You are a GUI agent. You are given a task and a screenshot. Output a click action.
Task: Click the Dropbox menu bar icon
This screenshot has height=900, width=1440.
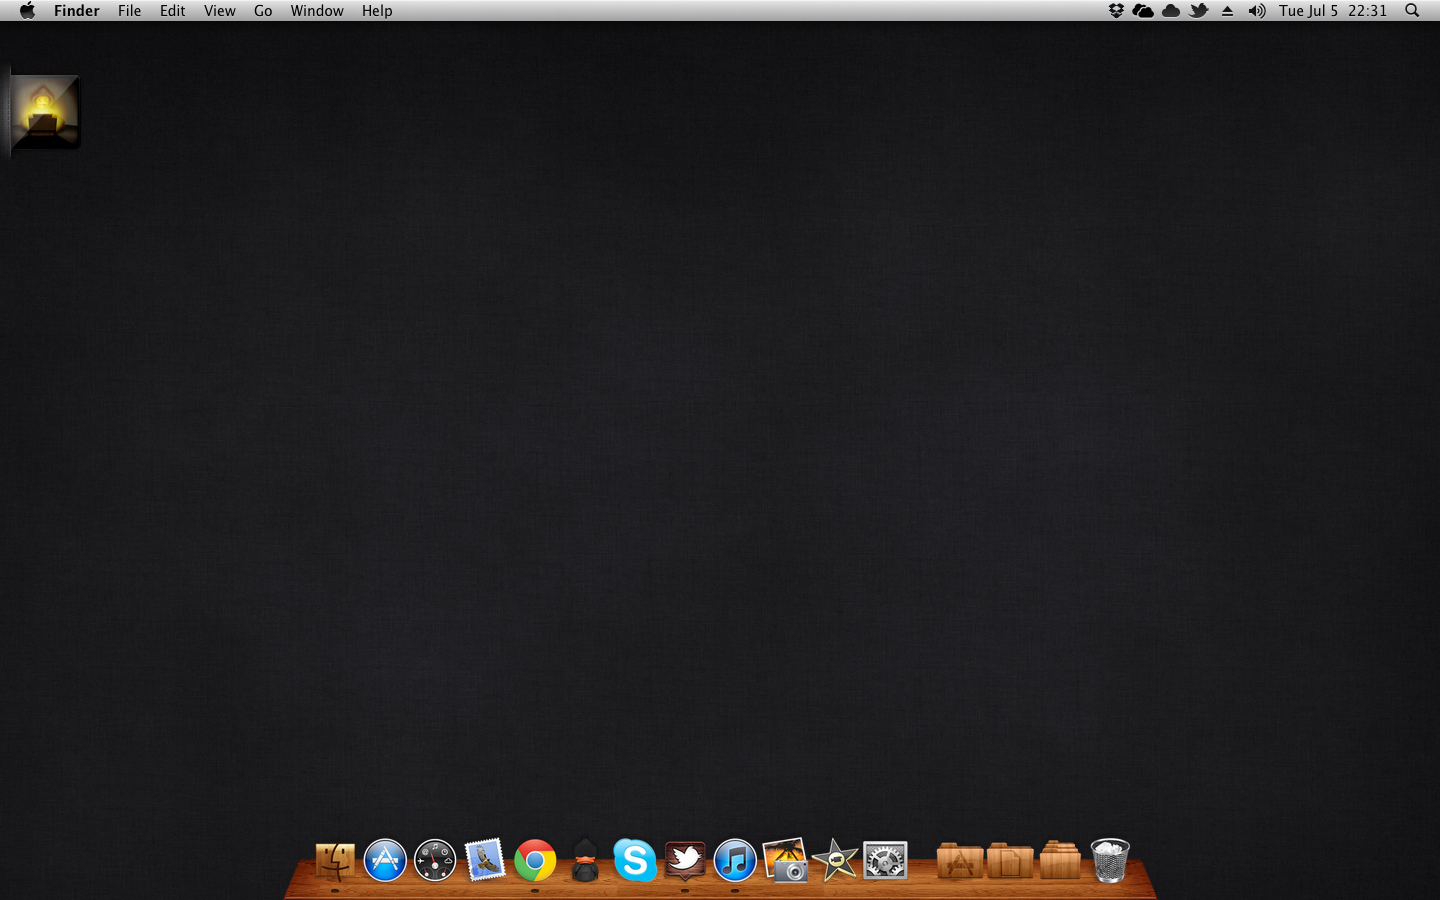point(1116,11)
